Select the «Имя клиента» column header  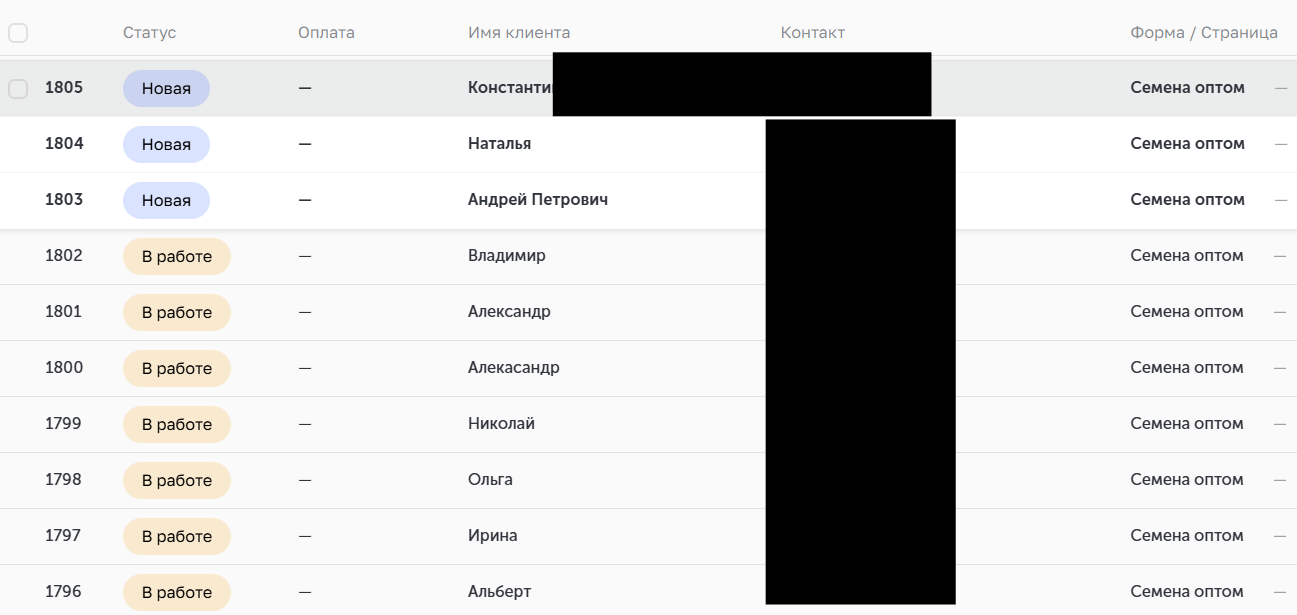[519, 33]
